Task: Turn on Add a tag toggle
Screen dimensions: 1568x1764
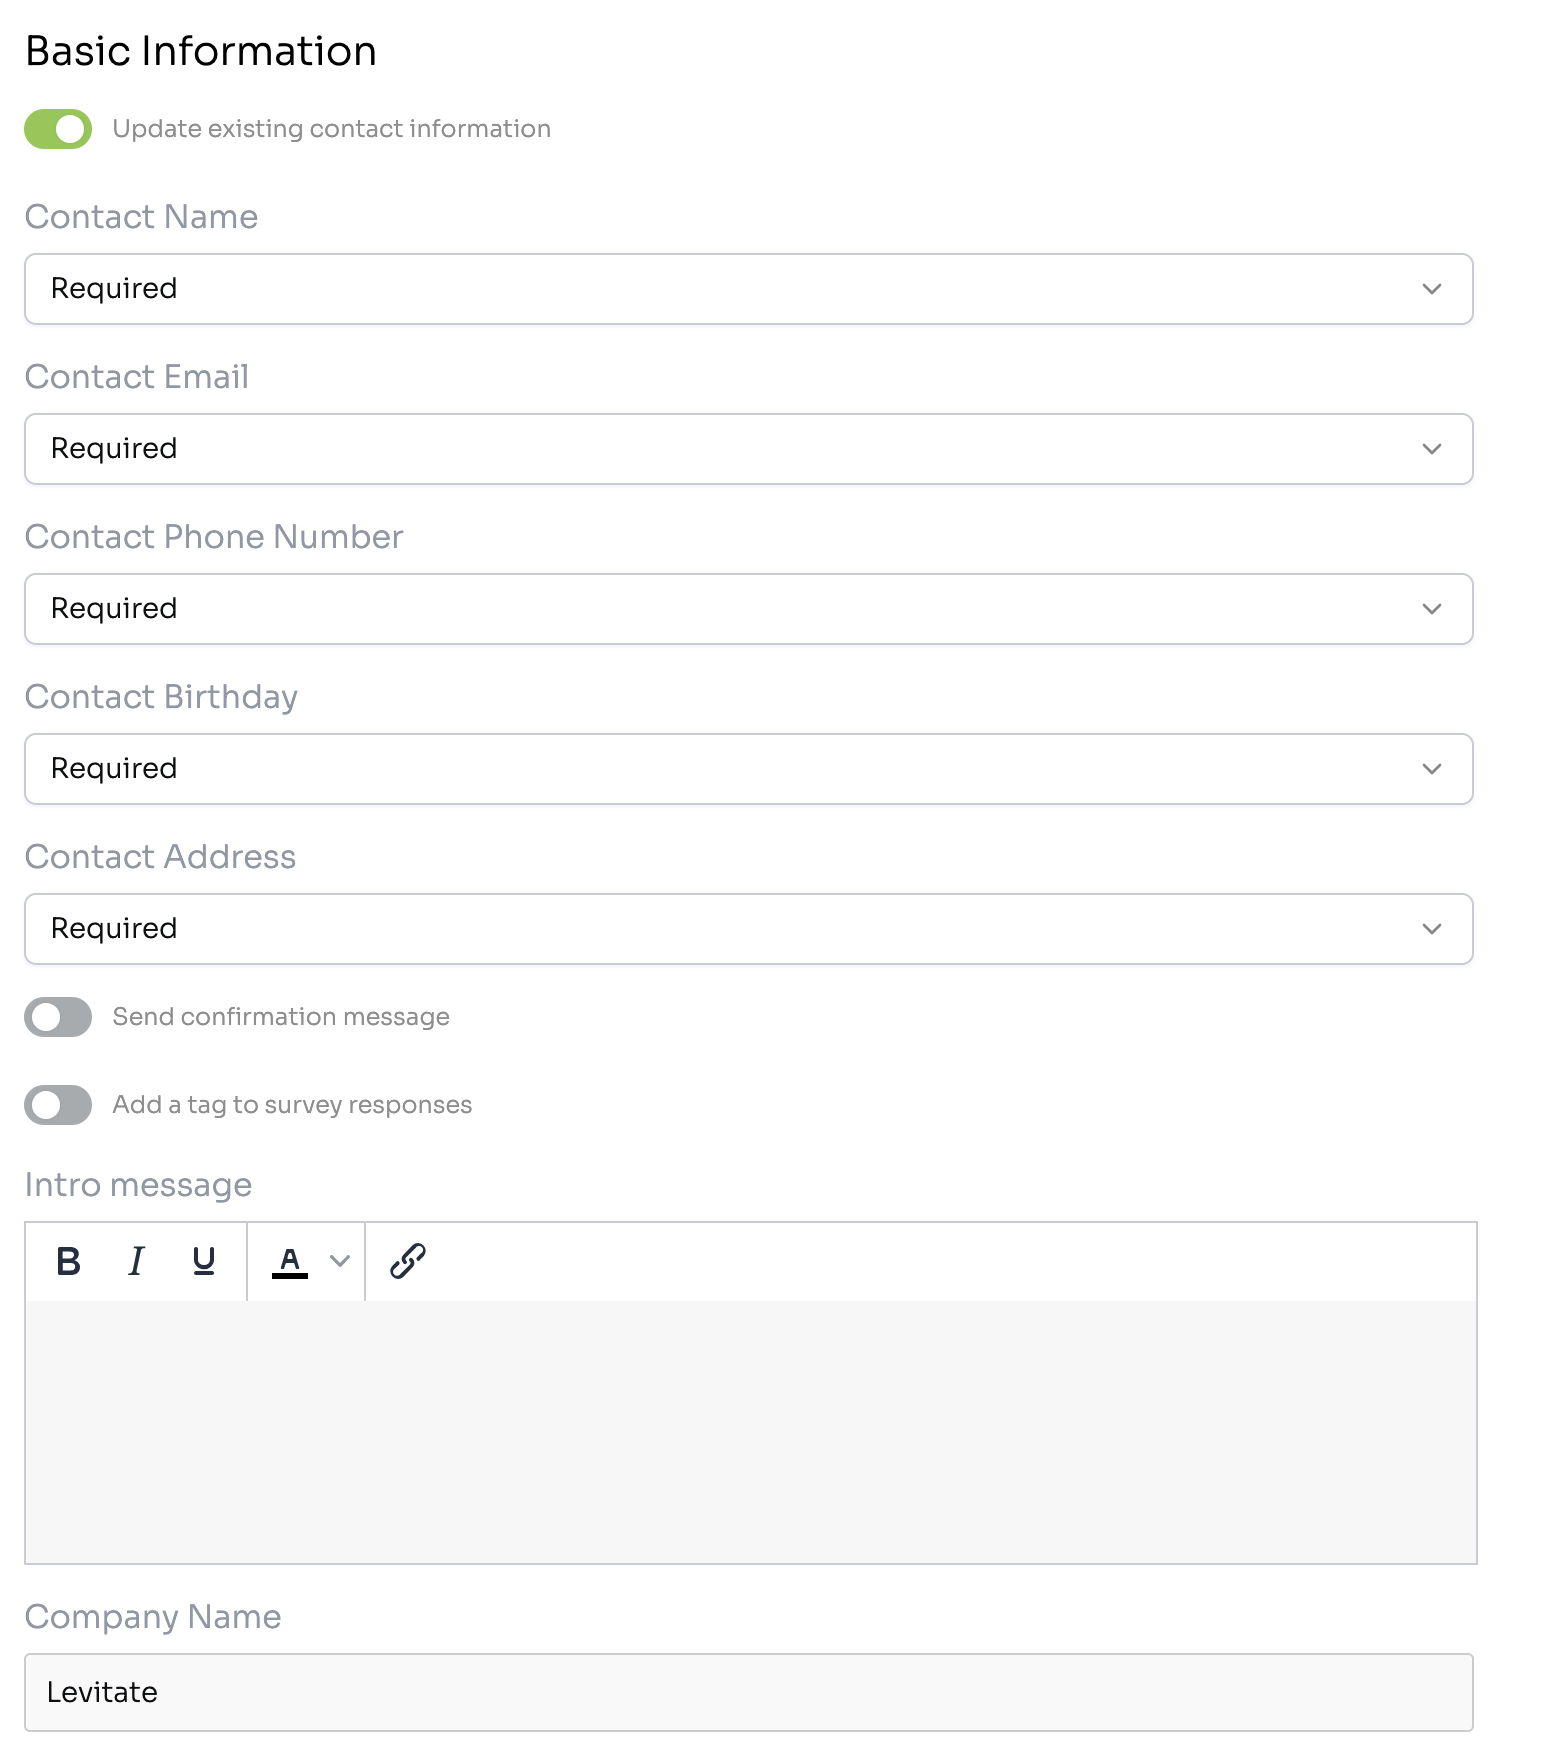Action: (58, 1105)
